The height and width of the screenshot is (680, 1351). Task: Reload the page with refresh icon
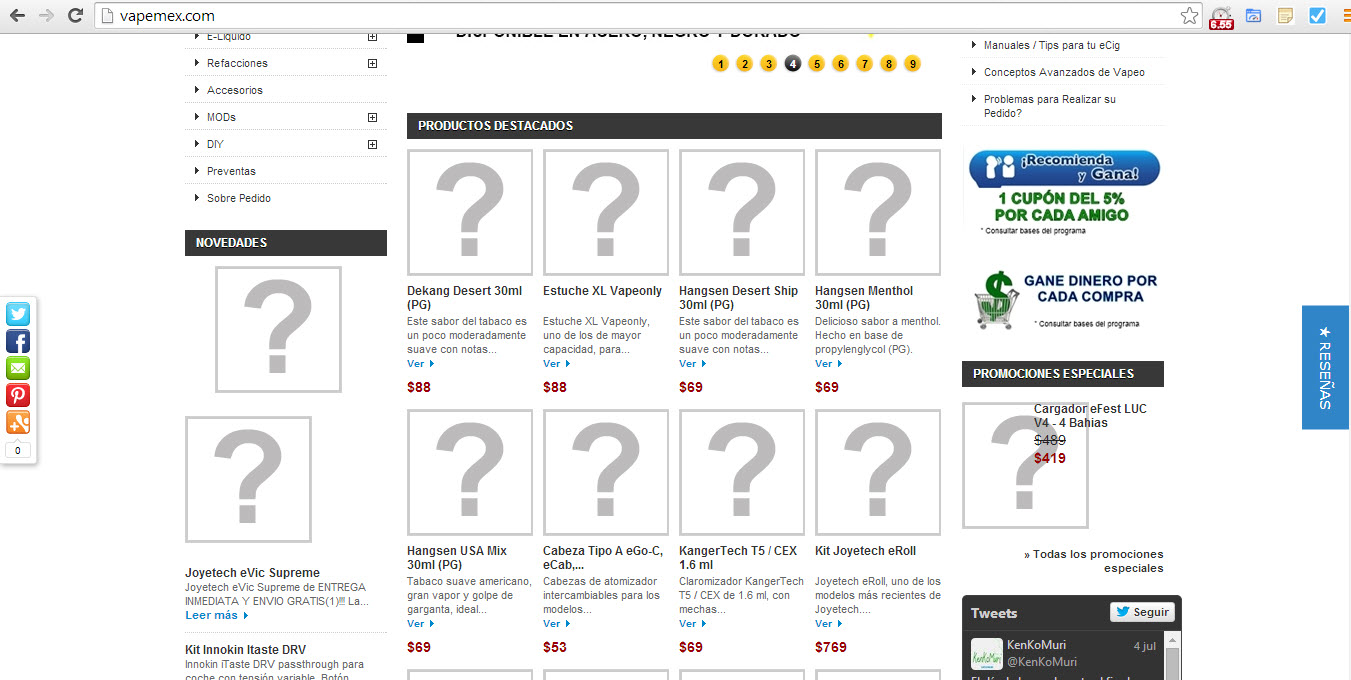(75, 15)
